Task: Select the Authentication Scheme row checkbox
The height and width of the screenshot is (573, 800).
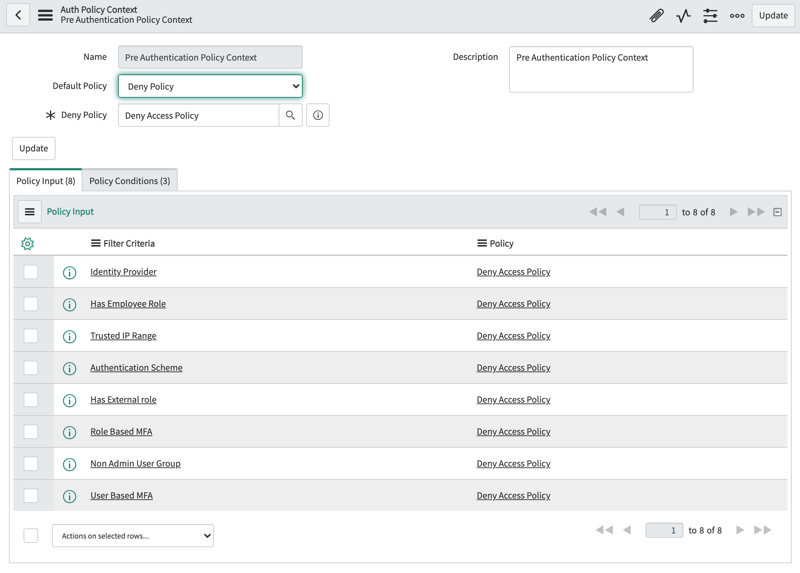Action: tap(31, 368)
